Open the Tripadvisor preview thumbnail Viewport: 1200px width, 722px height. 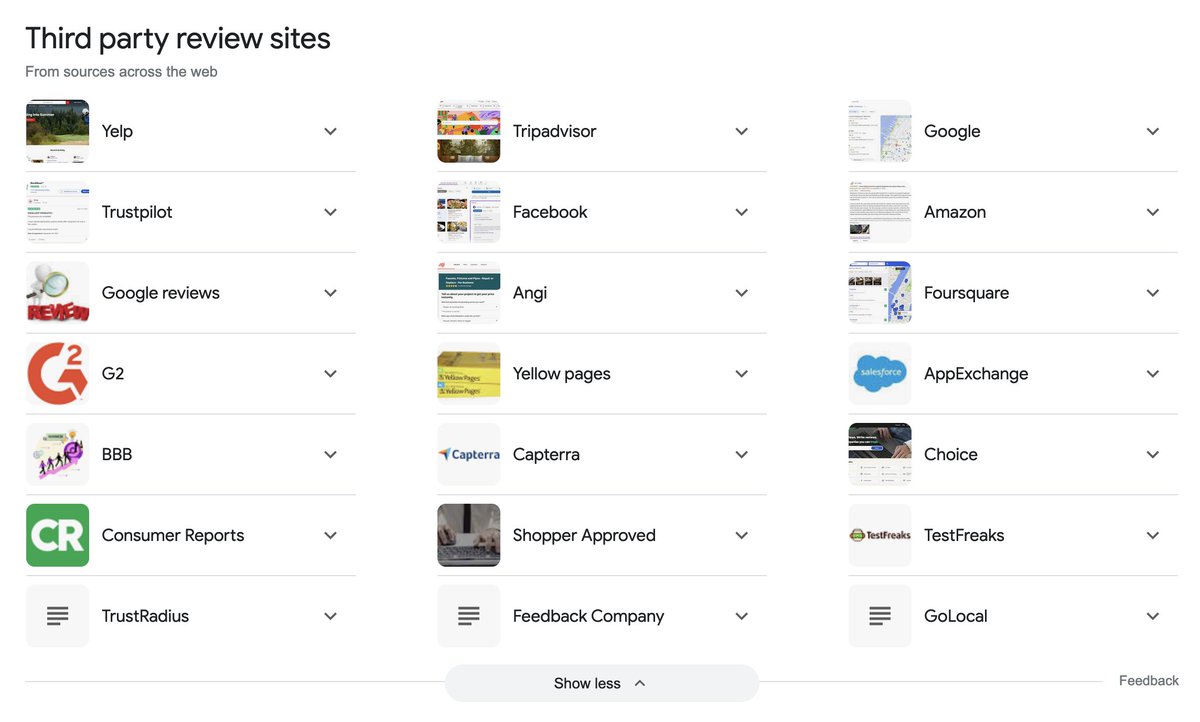click(468, 131)
